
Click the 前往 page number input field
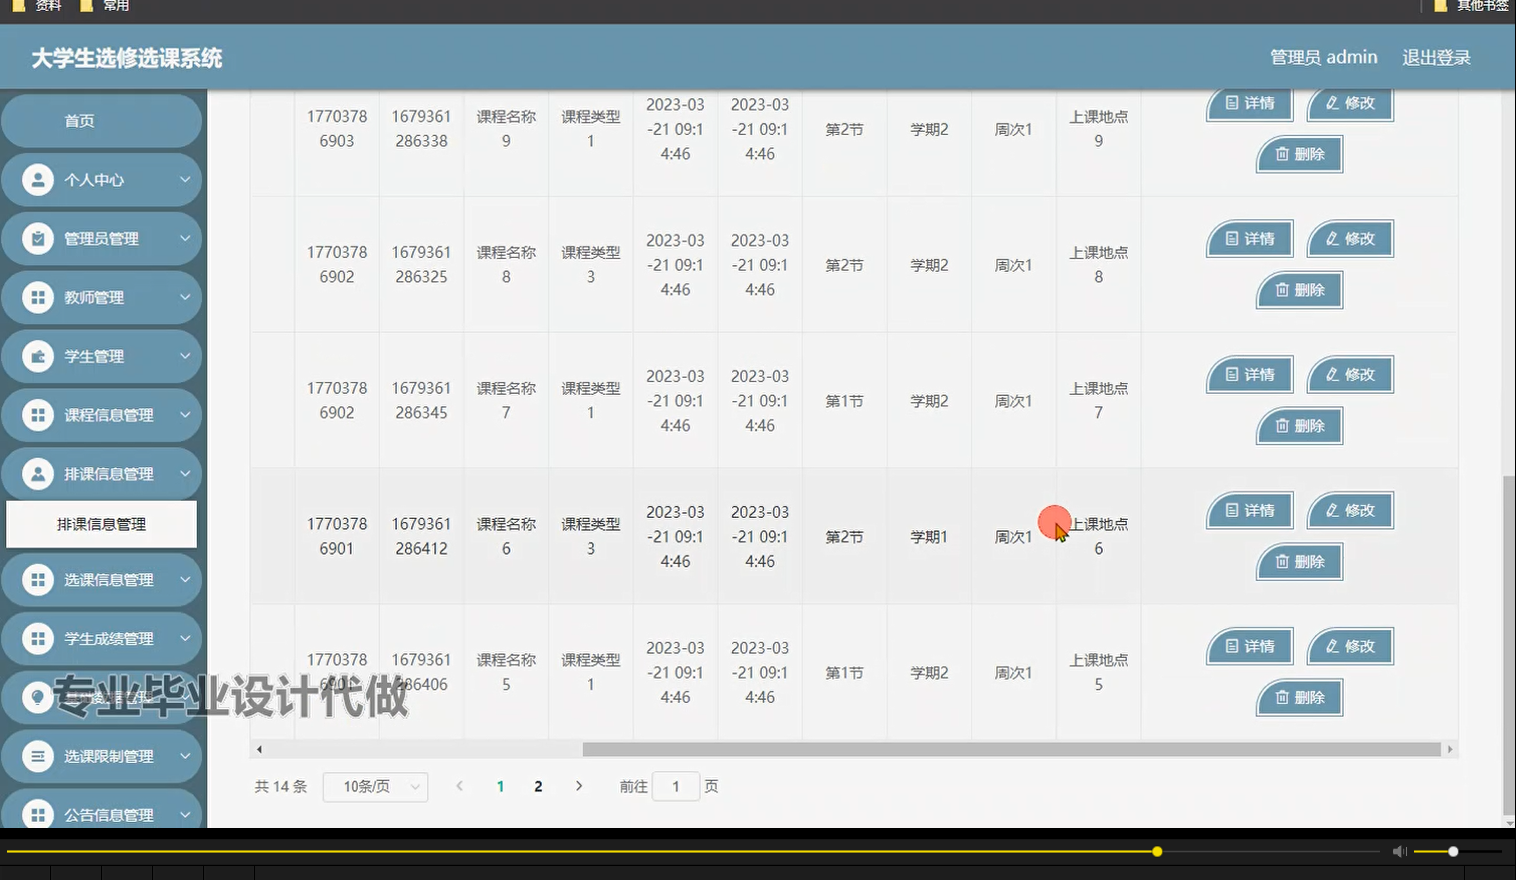(676, 787)
